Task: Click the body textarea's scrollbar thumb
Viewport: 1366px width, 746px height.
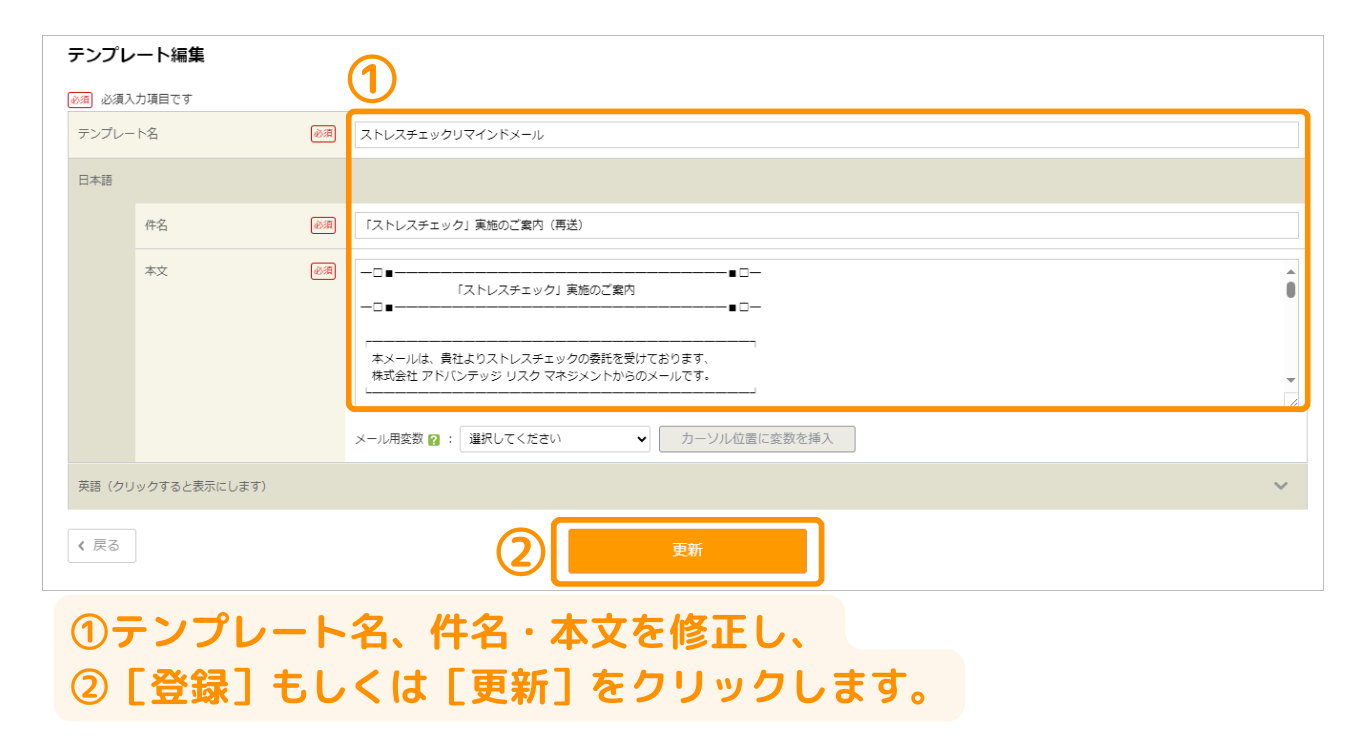Action: [1290, 290]
